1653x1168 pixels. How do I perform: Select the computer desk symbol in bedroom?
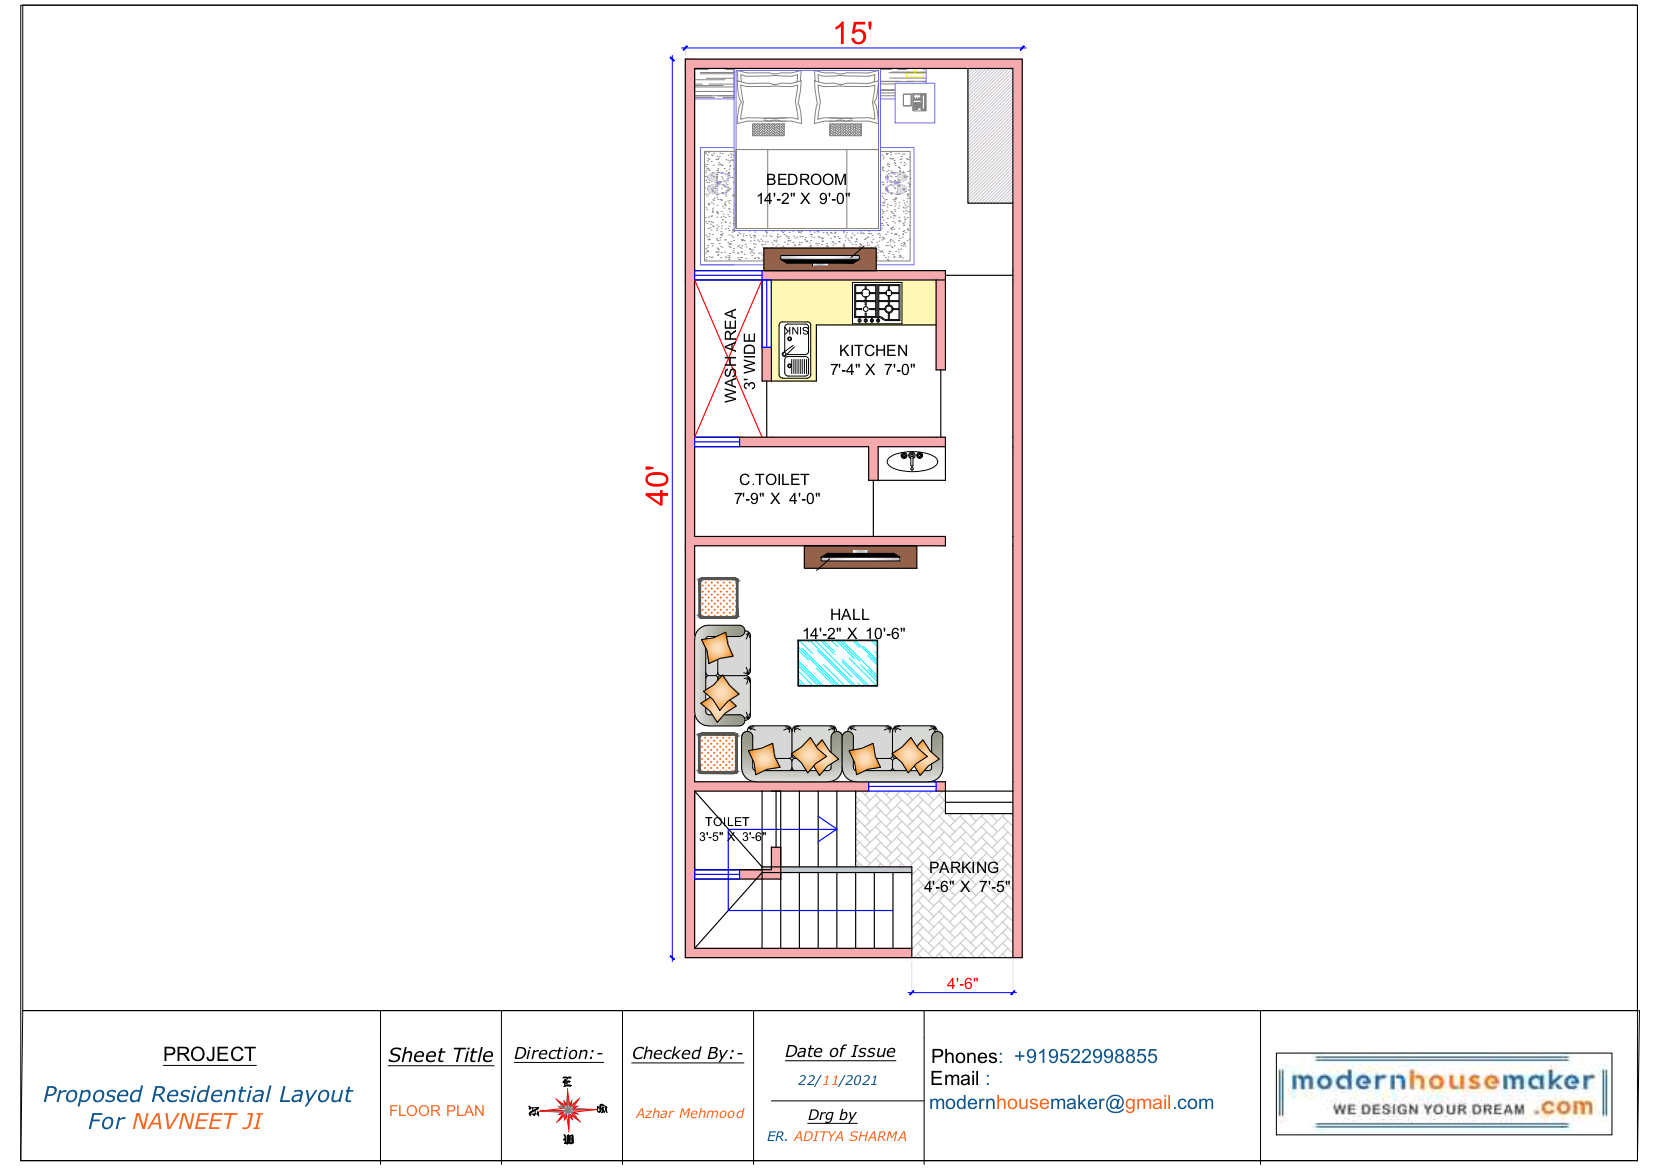915,103
